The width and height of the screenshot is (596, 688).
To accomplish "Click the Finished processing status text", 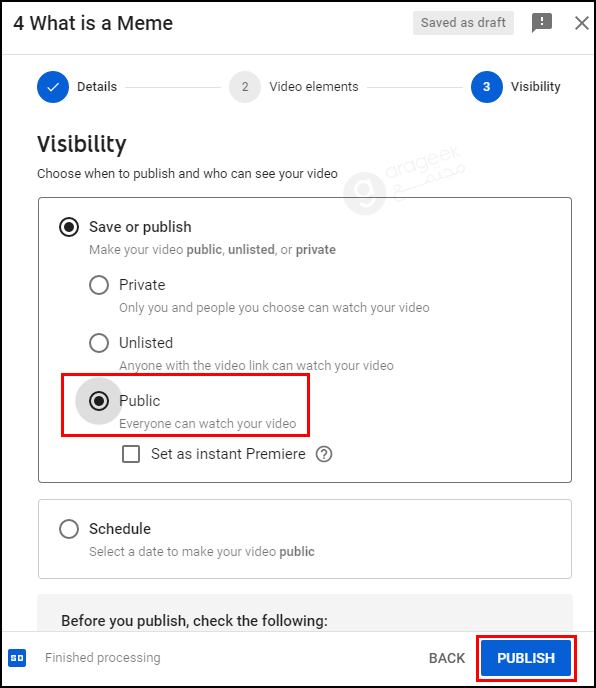I will 103,658.
